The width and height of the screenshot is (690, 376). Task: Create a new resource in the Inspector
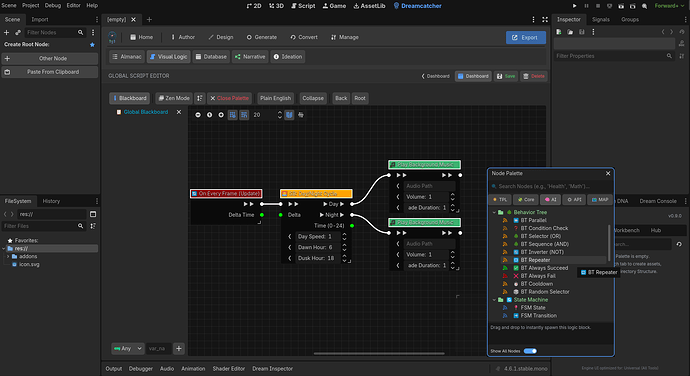click(559, 32)
